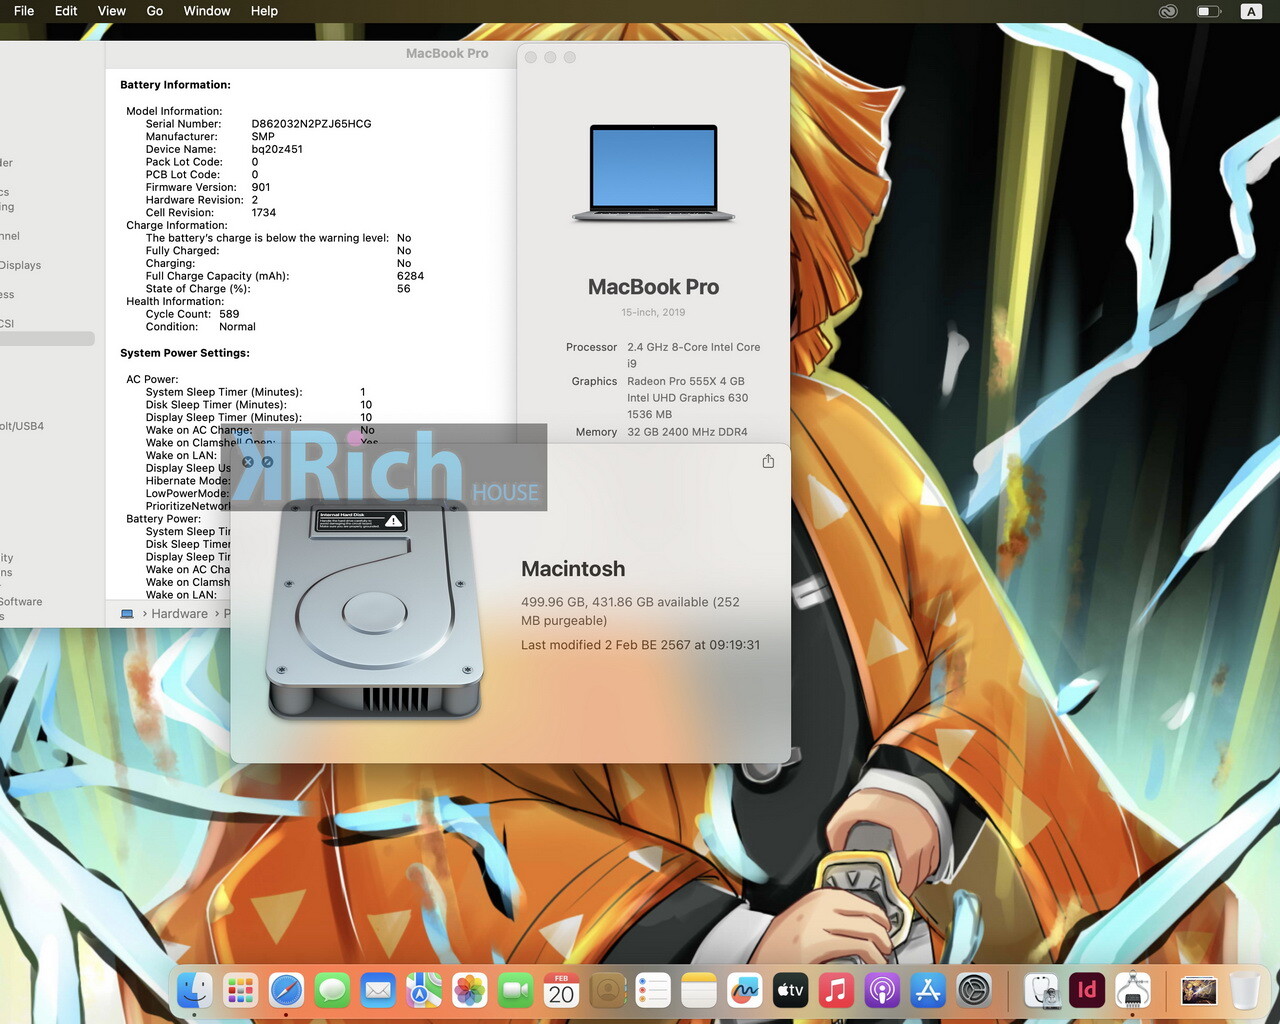
Task: Open the File menu
Action: [x=24, y=11]
